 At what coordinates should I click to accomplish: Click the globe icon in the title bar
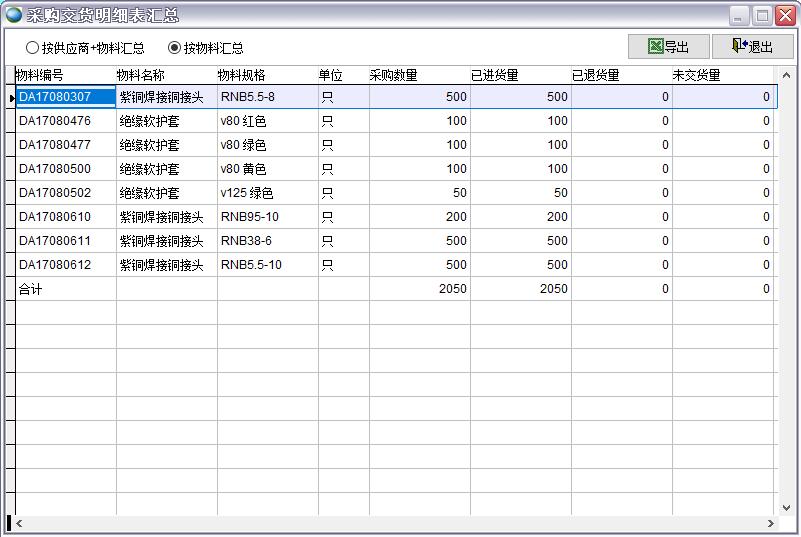coord(13,15)
